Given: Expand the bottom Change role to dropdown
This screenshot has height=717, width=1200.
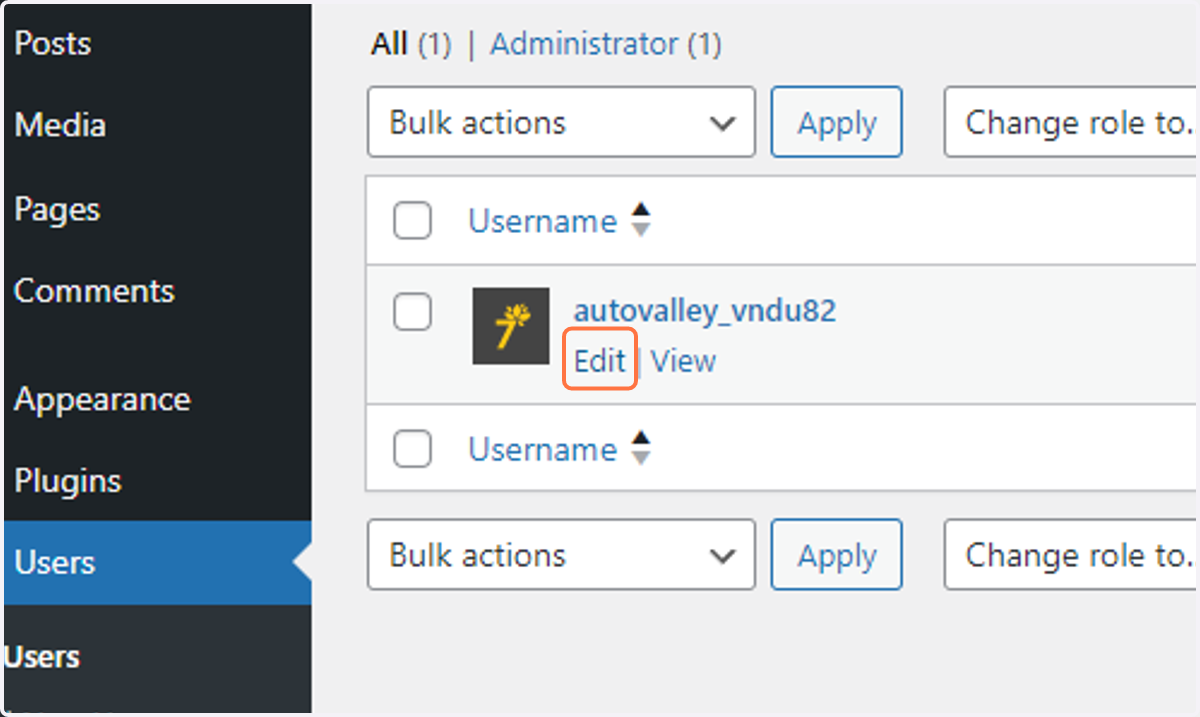Looking at the screenshot, I should click(x=1070, y=555).
